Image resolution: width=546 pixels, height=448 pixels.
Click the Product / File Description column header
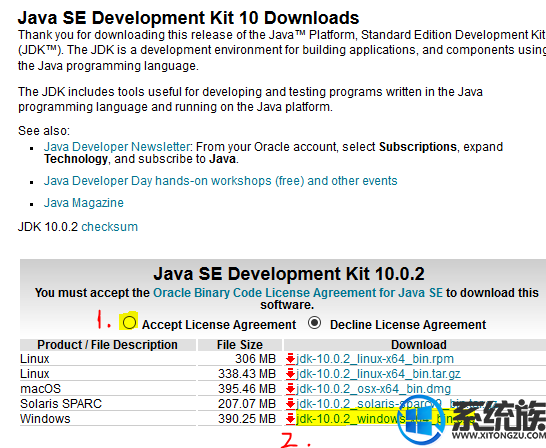(108, 345)
